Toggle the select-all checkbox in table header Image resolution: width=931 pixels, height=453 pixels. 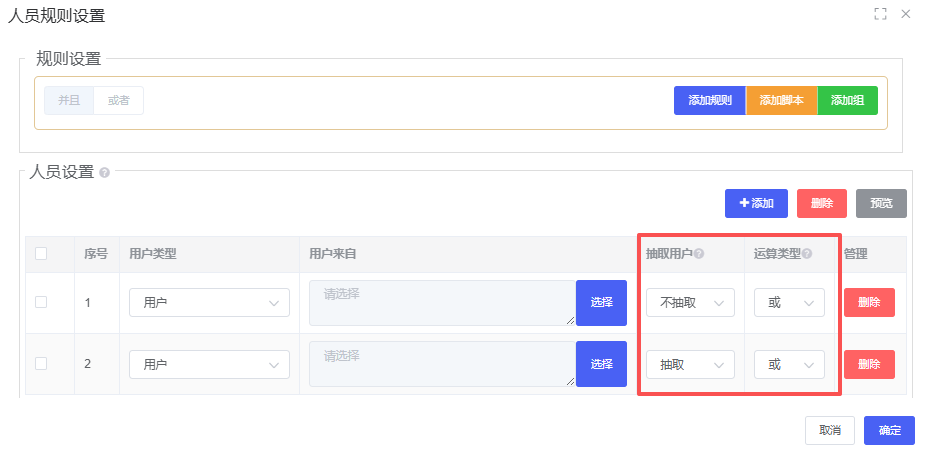[x=41, y=254]
